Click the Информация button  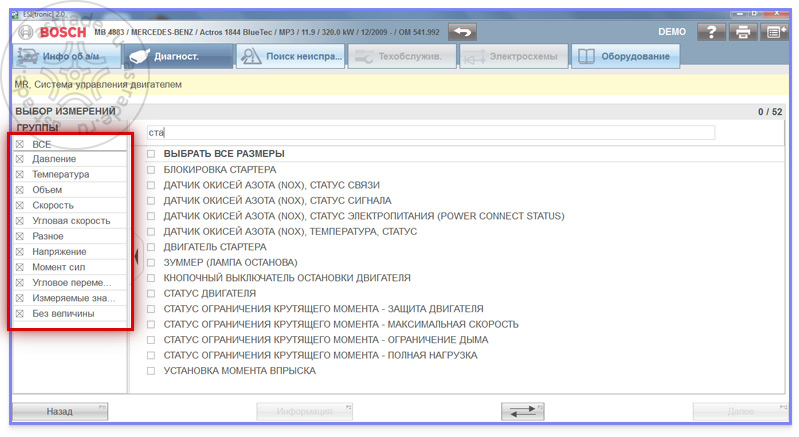[x=305, y=411]
